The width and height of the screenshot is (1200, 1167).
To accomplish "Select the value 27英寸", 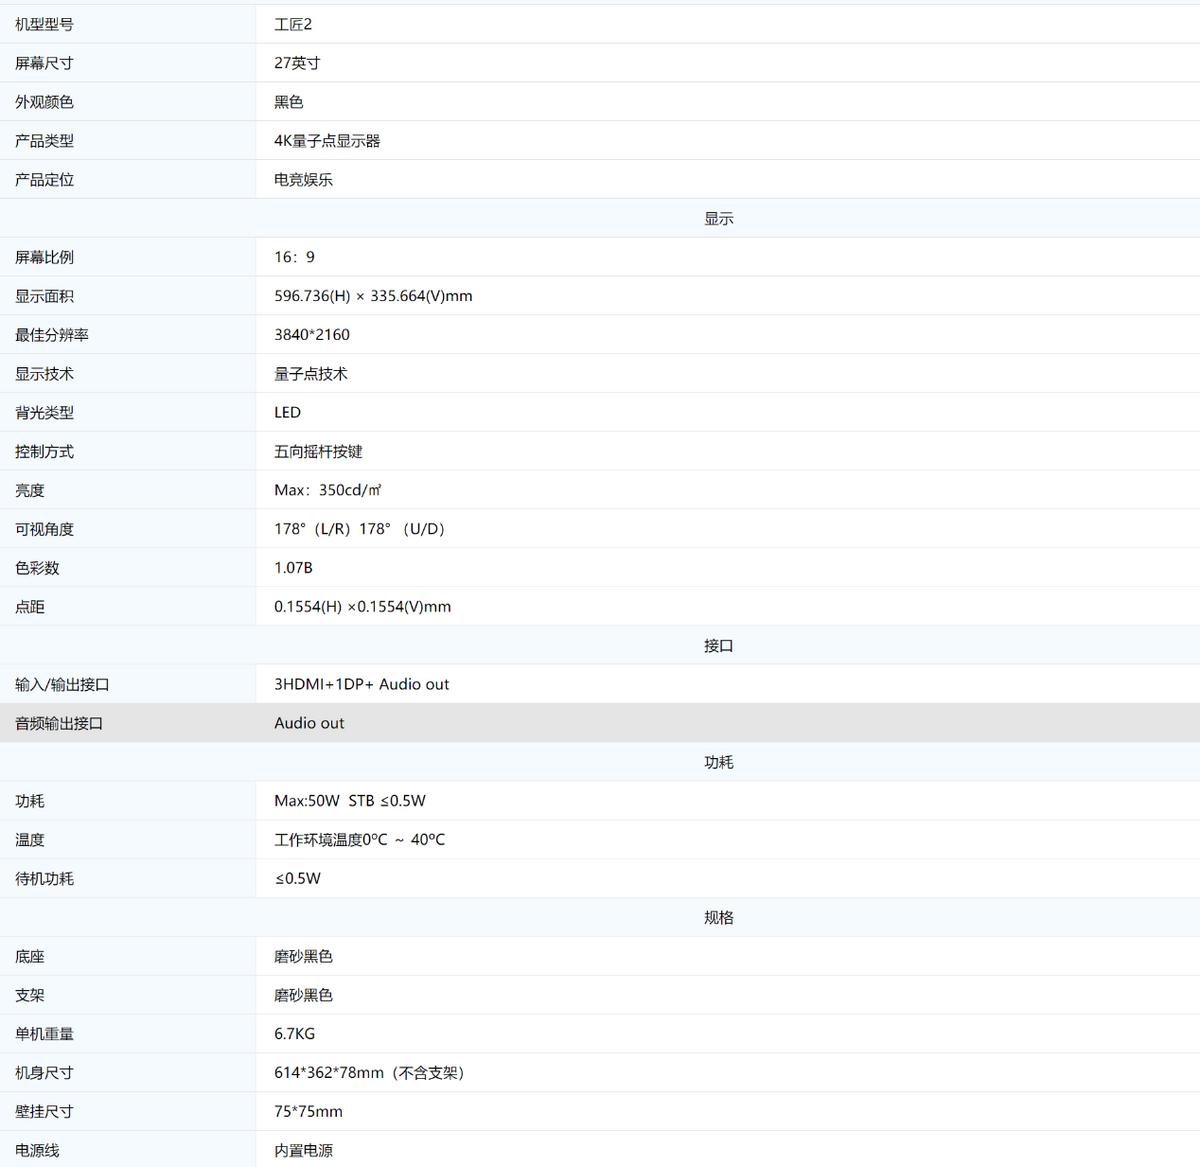I will pyautogui.click(x=297, y=63).
